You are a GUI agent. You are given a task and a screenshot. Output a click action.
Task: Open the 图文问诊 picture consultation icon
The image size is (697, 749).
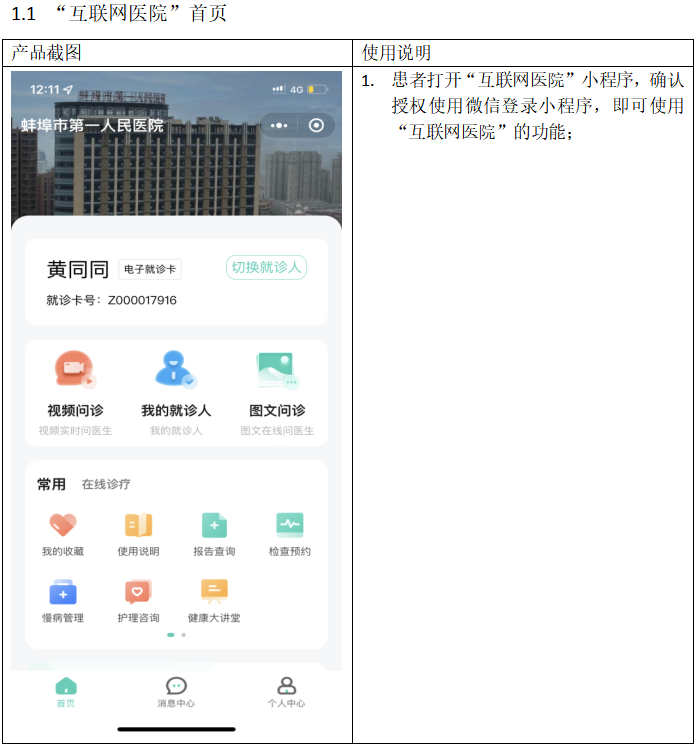tap(277, 370)
